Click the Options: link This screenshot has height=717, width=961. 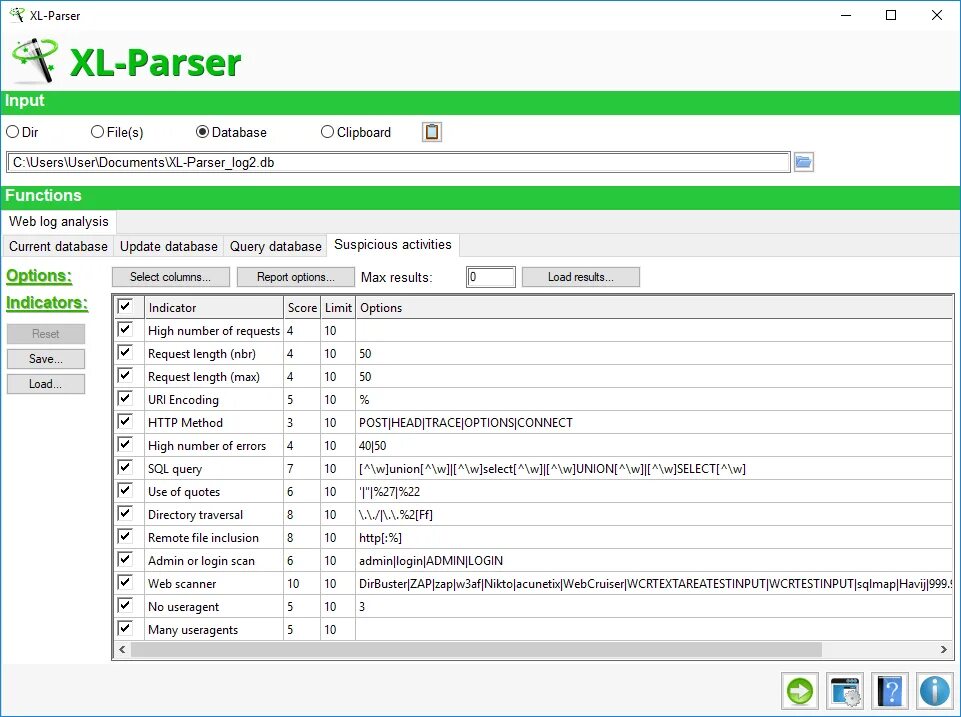point(39,276)
